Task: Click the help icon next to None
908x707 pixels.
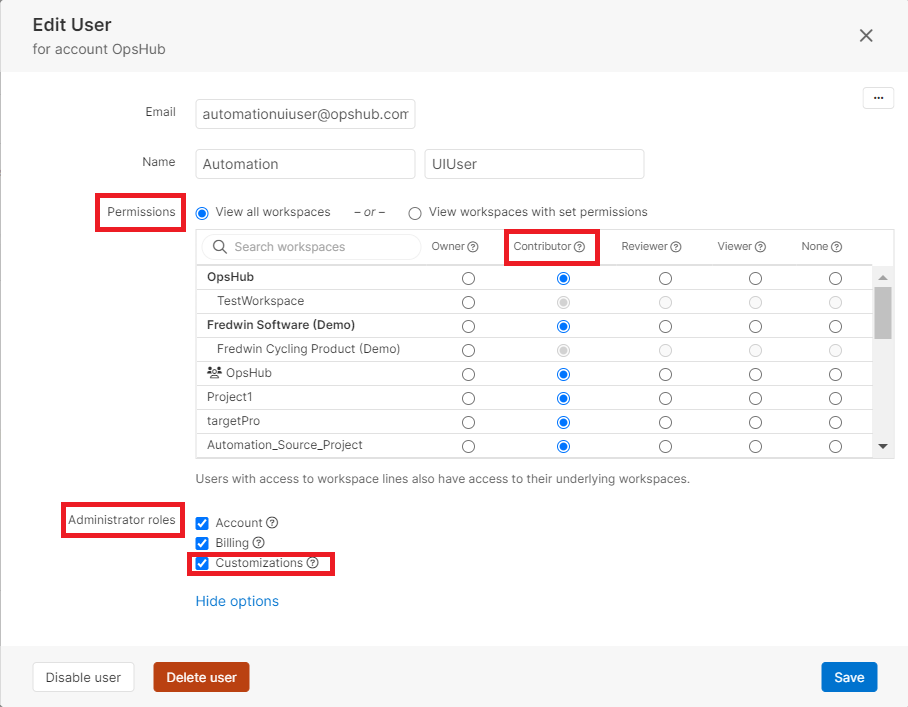Action: [x=836, y=247]
